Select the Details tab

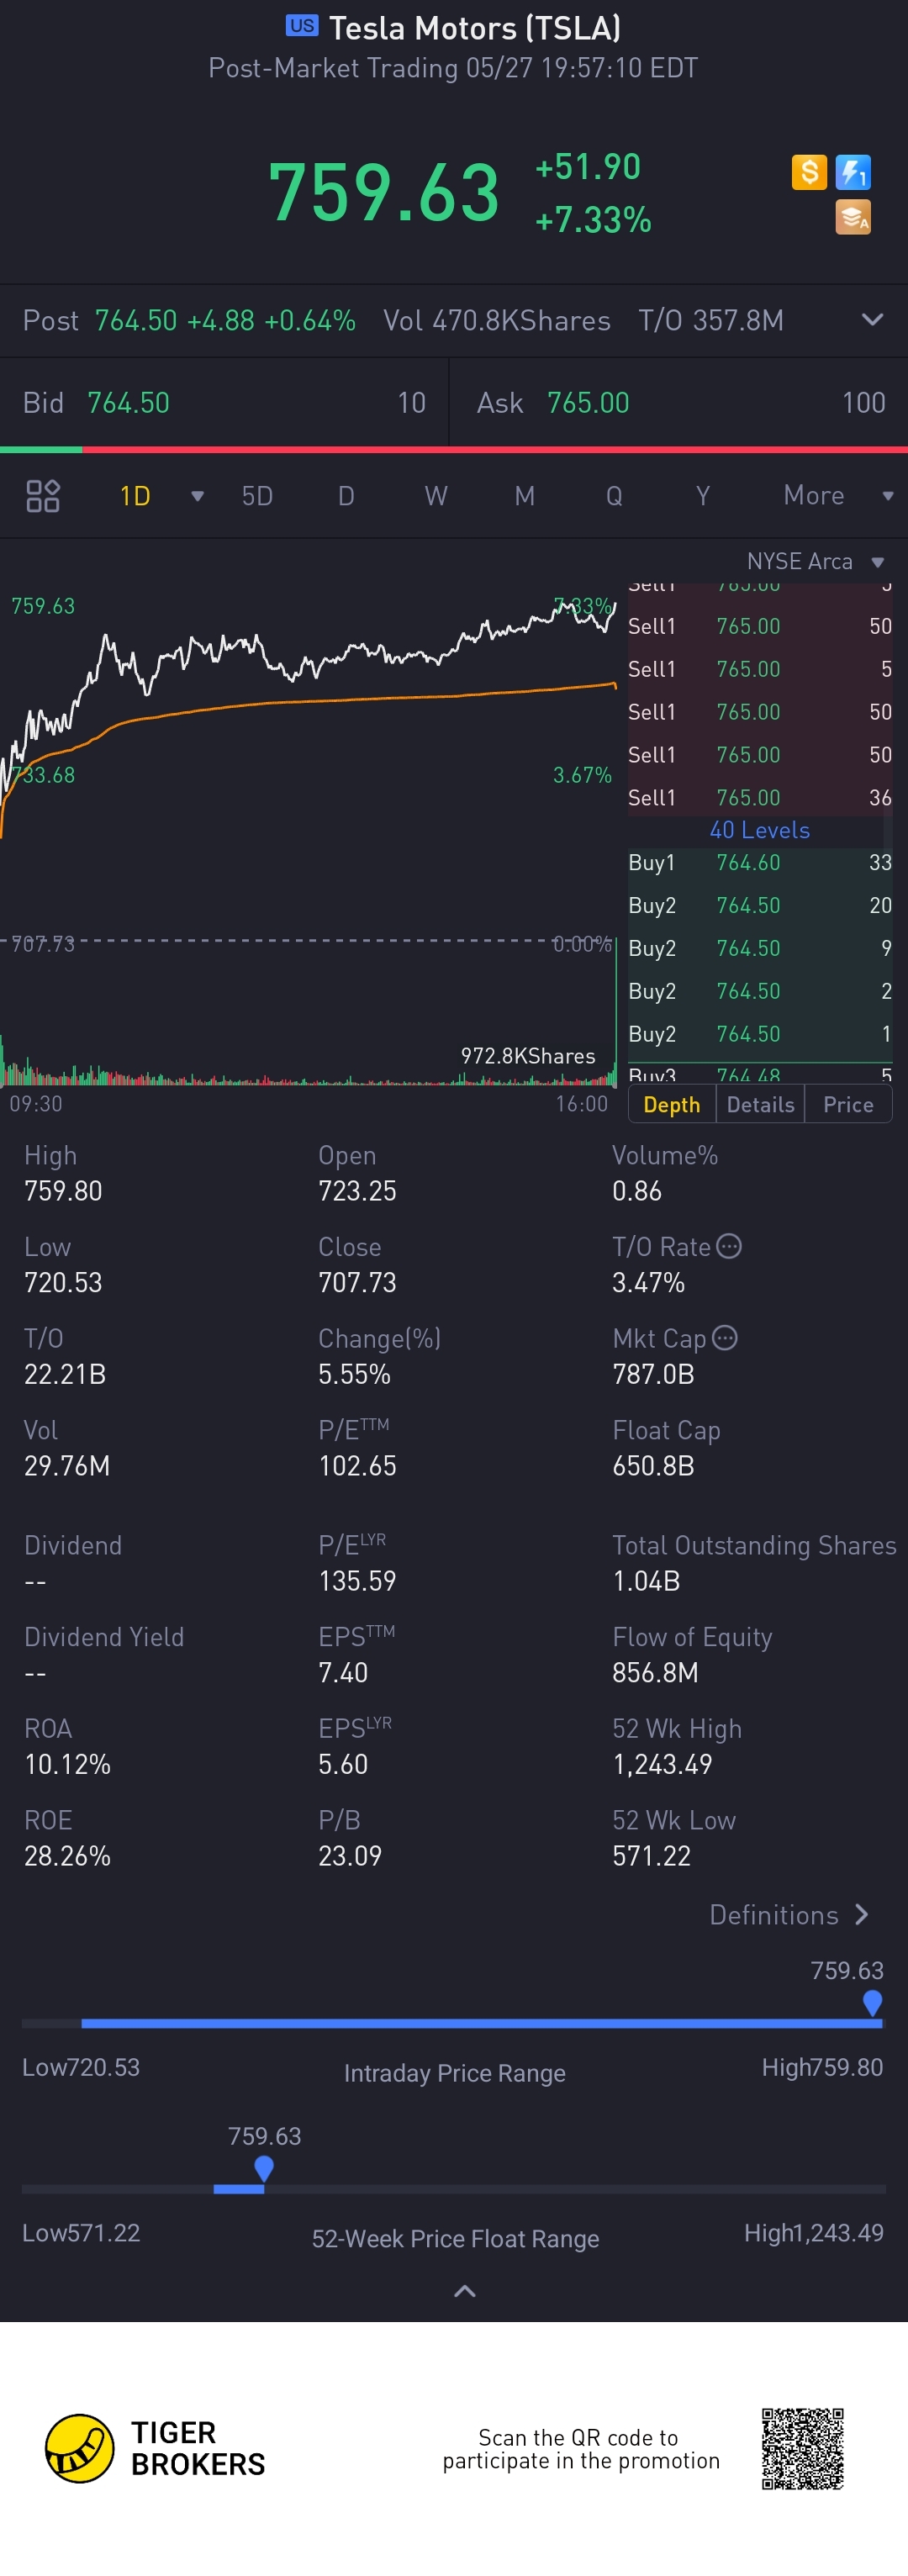[760, 1104]
